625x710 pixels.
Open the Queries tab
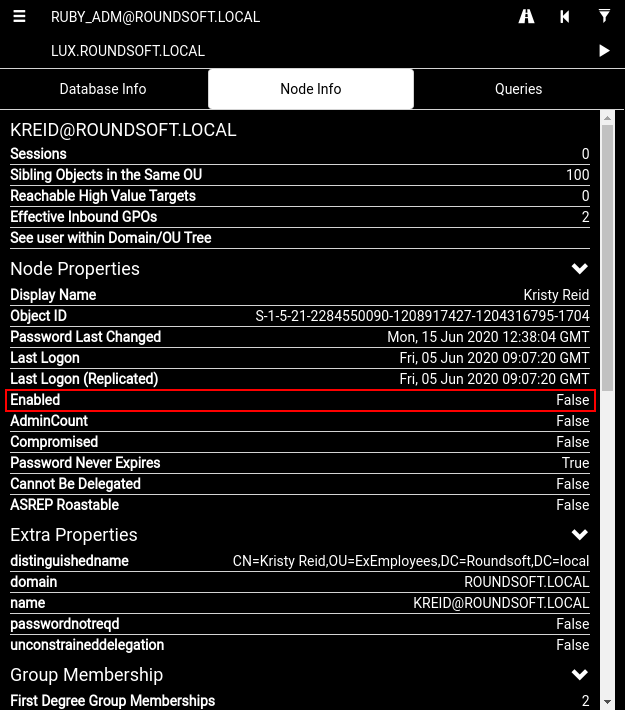click(518, 89)
